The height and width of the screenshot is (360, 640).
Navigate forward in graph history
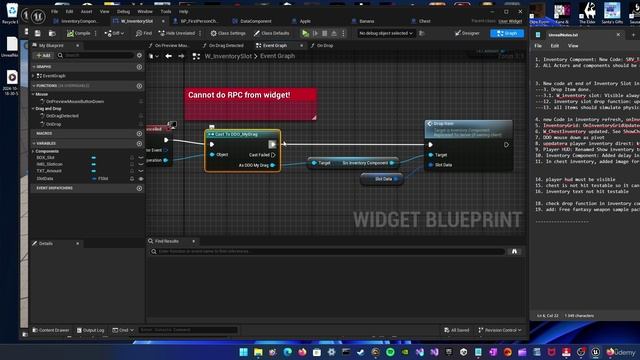point(181,56)
